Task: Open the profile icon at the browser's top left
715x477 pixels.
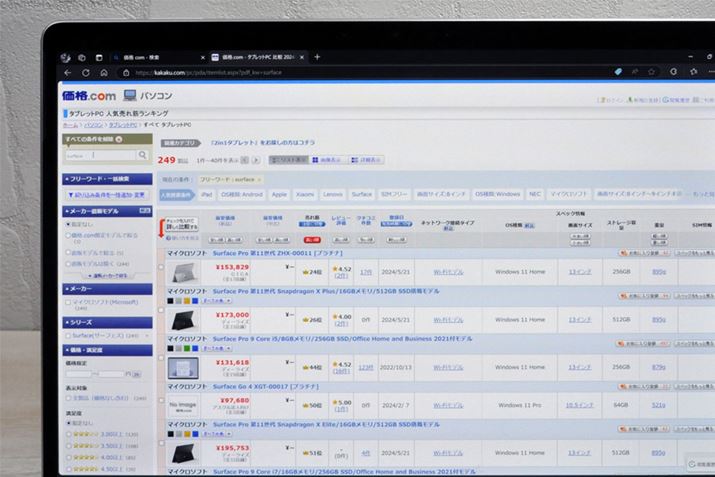Action: [66, 57]
